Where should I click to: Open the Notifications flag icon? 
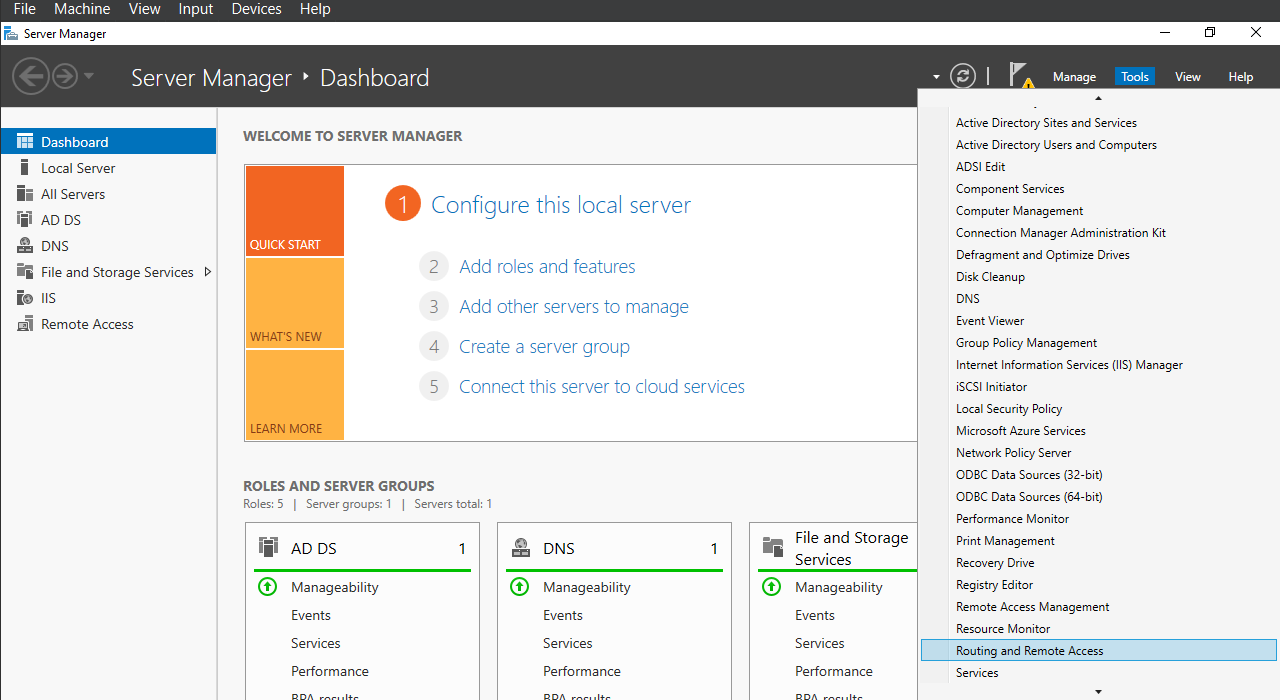[x=1021, y=76]
